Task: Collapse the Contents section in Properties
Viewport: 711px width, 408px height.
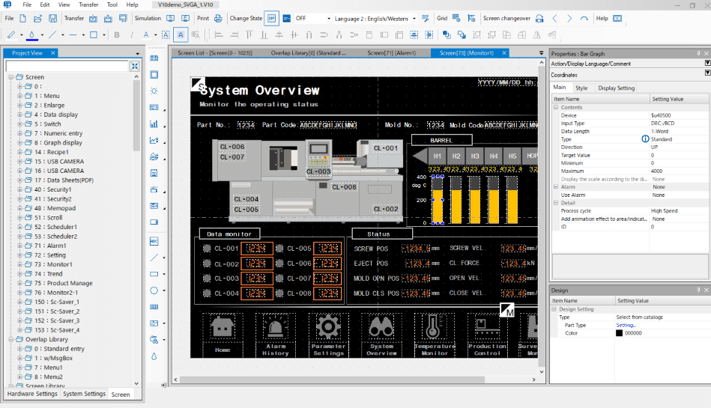Action: [556, 107]
